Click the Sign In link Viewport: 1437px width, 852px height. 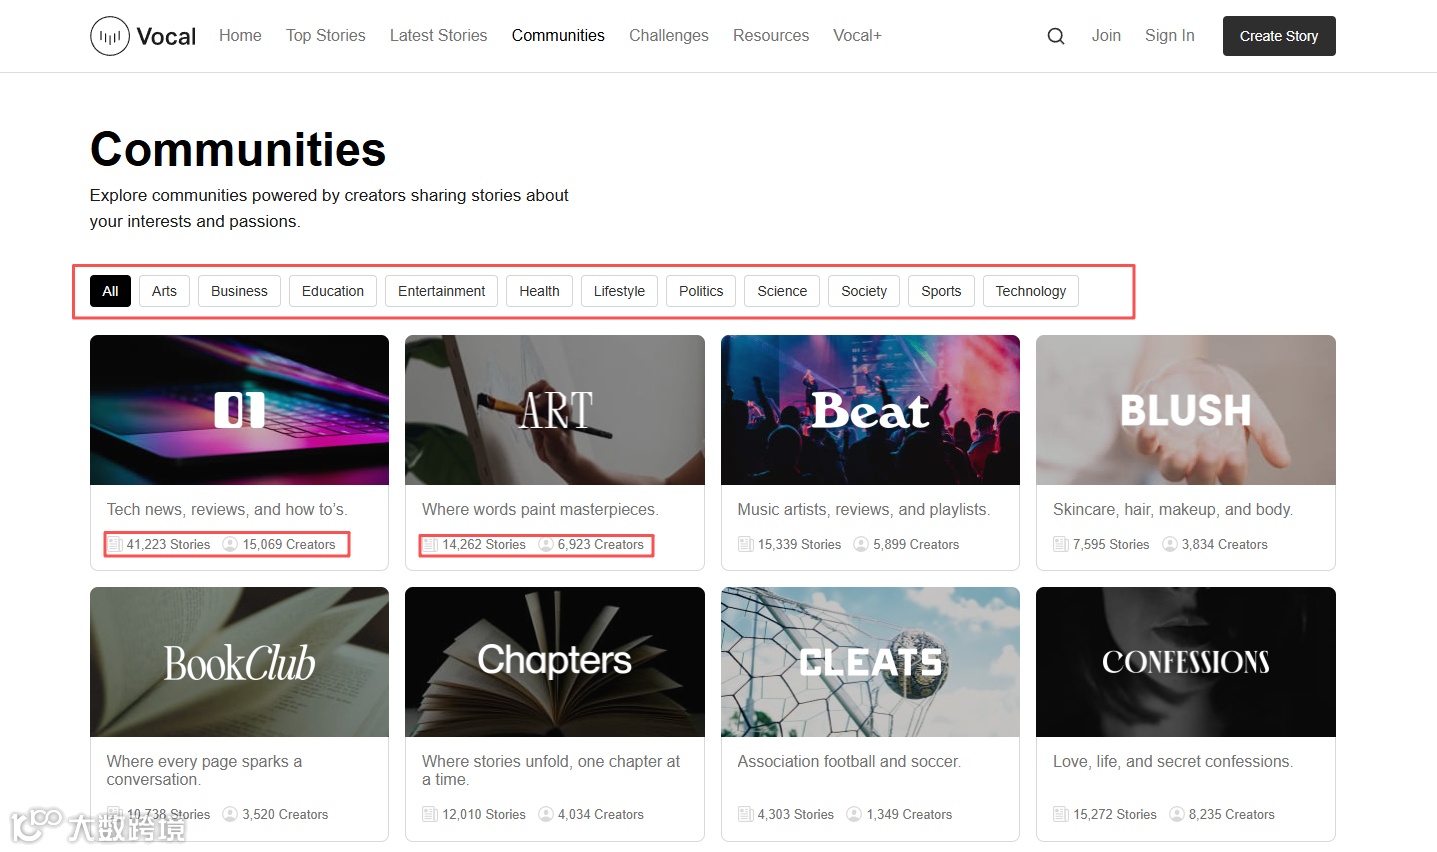[1170, 36]
